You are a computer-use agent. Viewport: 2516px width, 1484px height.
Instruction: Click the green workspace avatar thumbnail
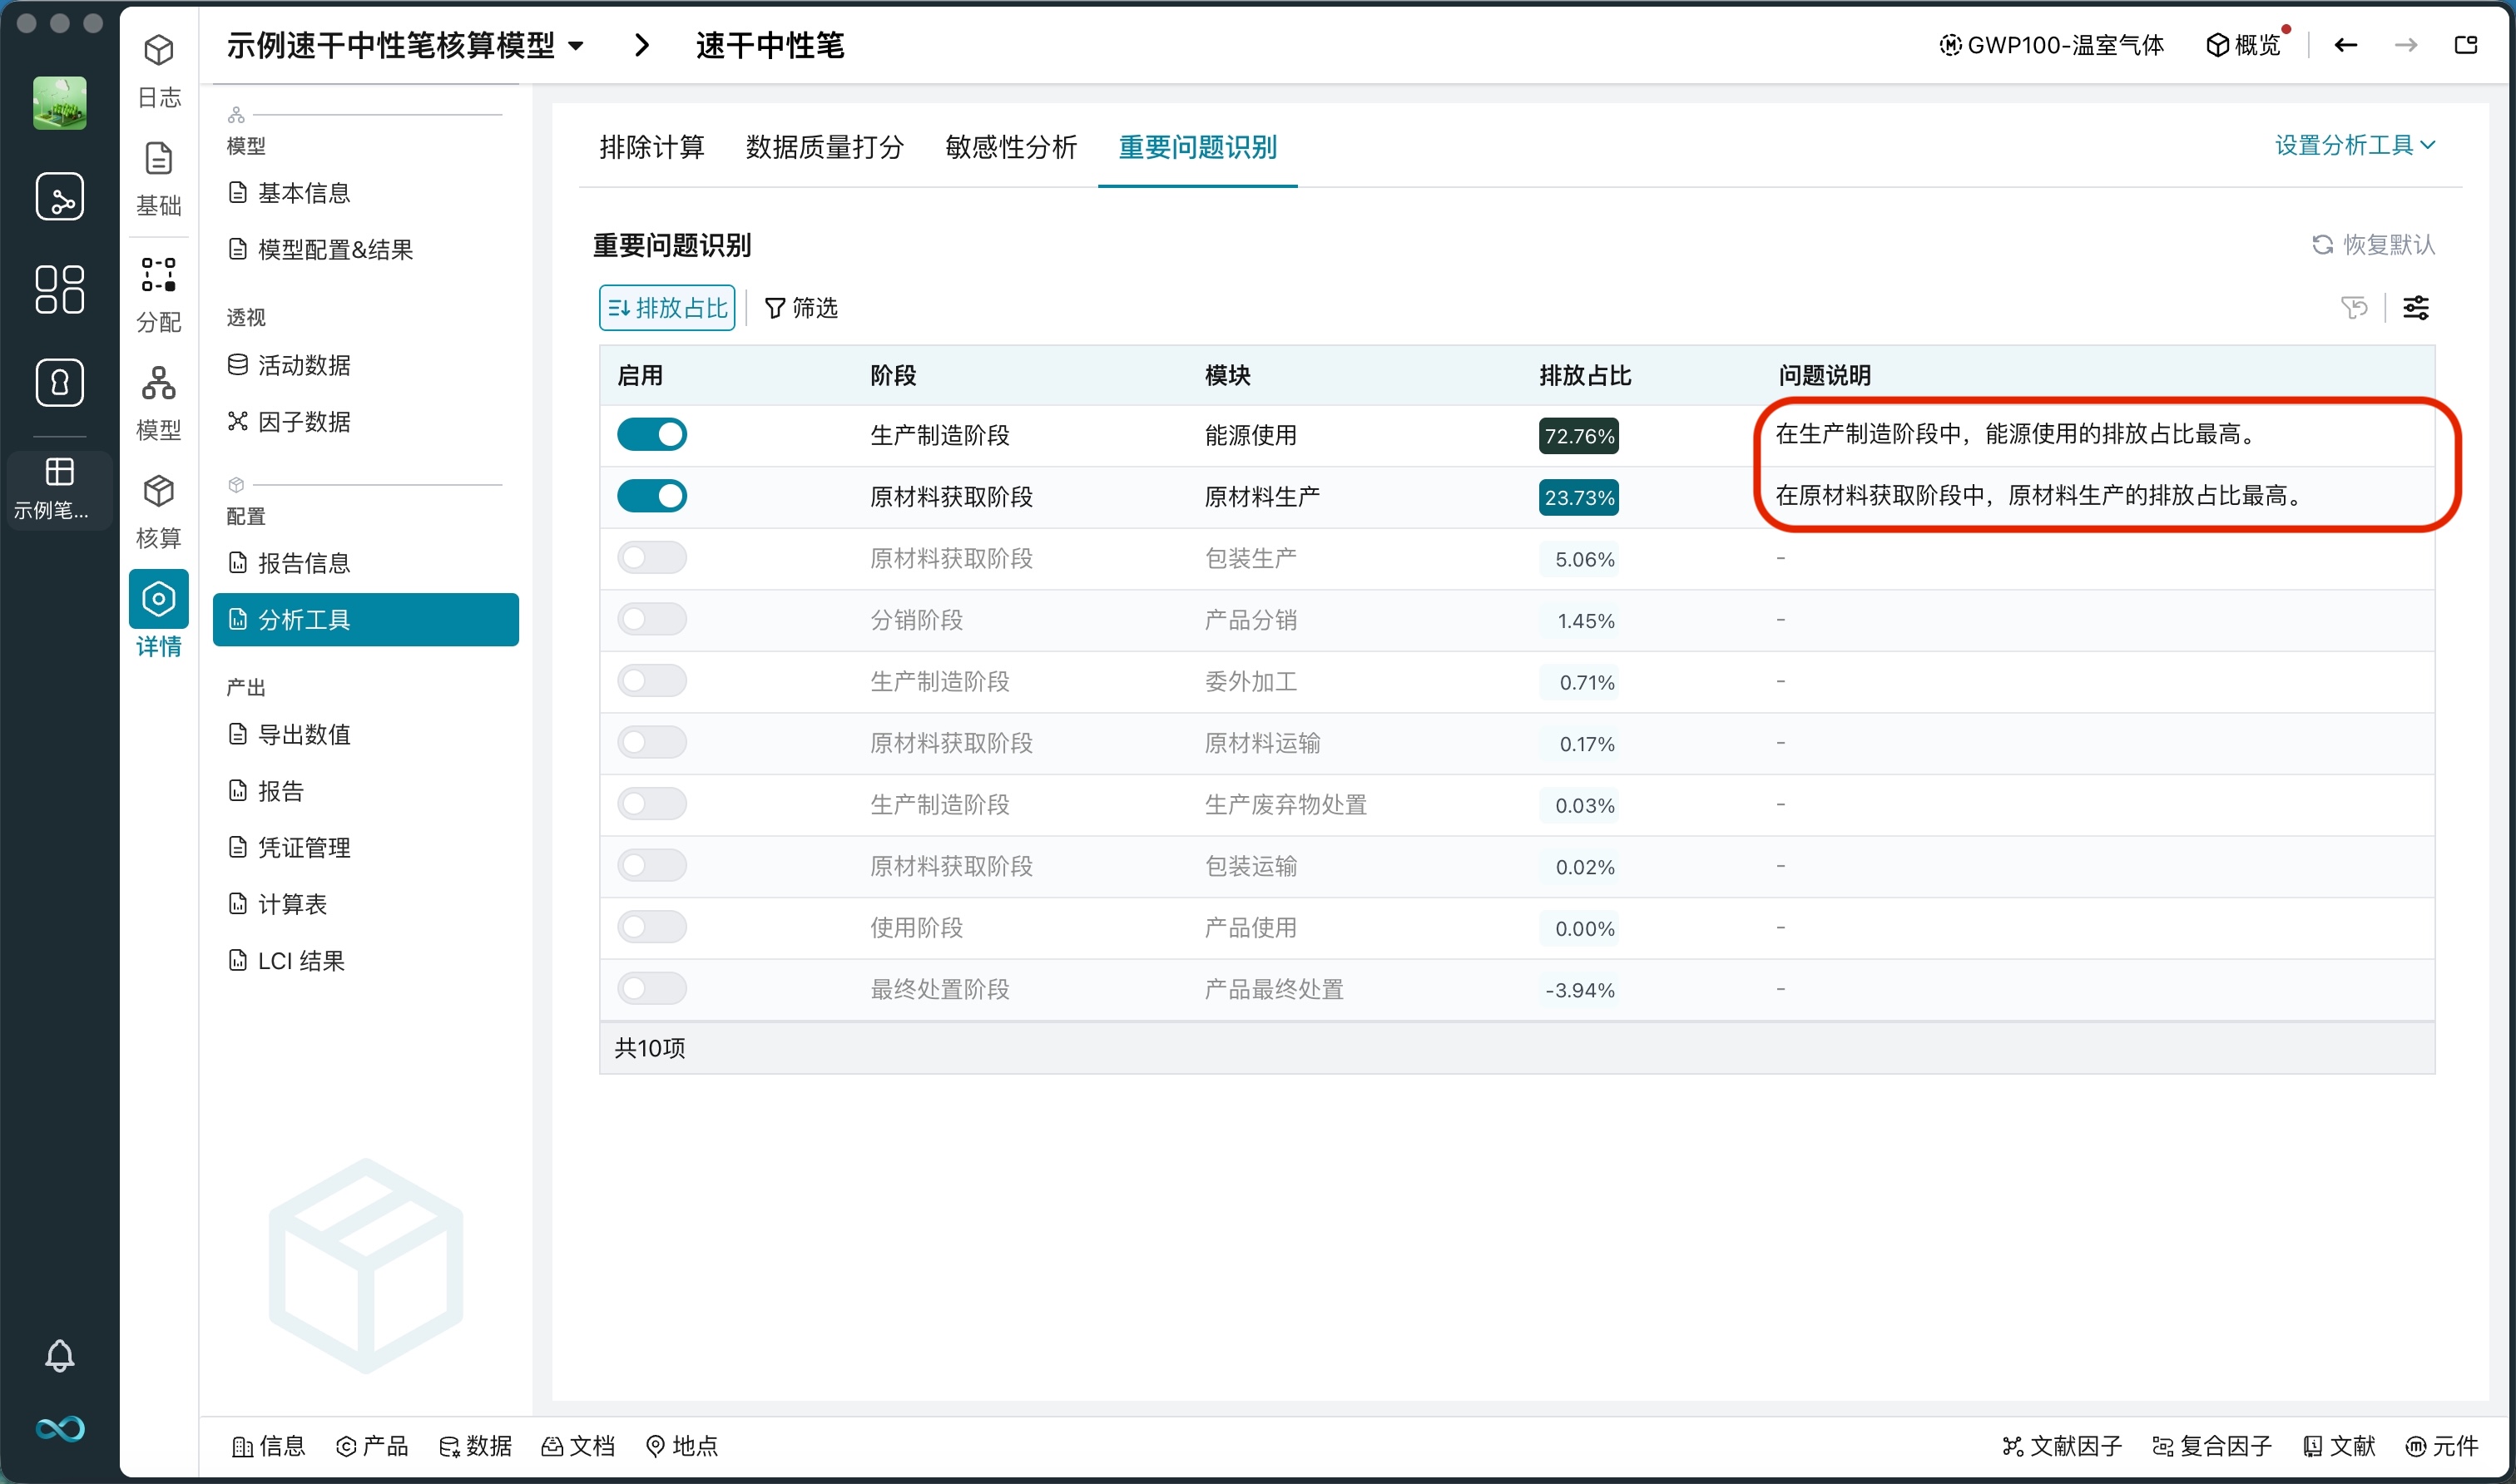coord(59,103)
